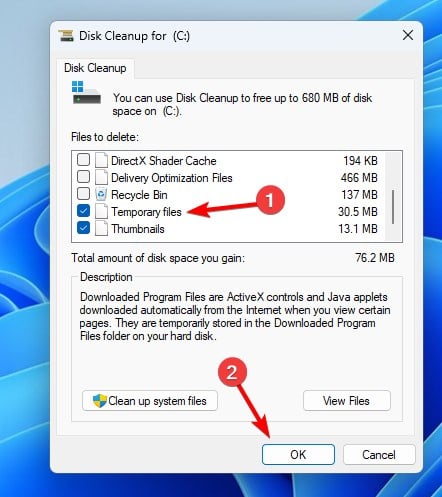Click the Clean up system files button
The width and height of the screenshot is (442, 497).
click(x=150, y=401)
